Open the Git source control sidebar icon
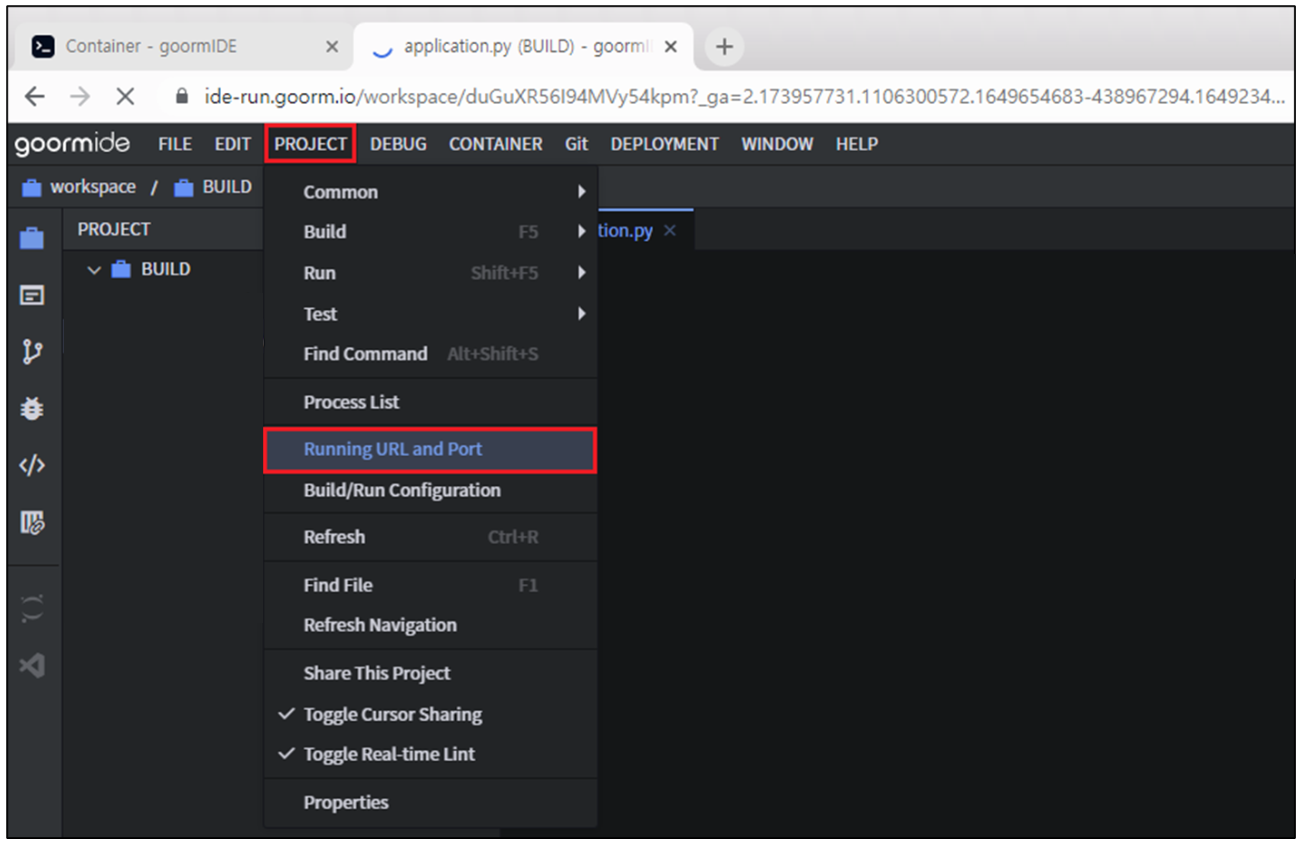The width and height of the screenshot is (1305, 847). click(32, 352)
